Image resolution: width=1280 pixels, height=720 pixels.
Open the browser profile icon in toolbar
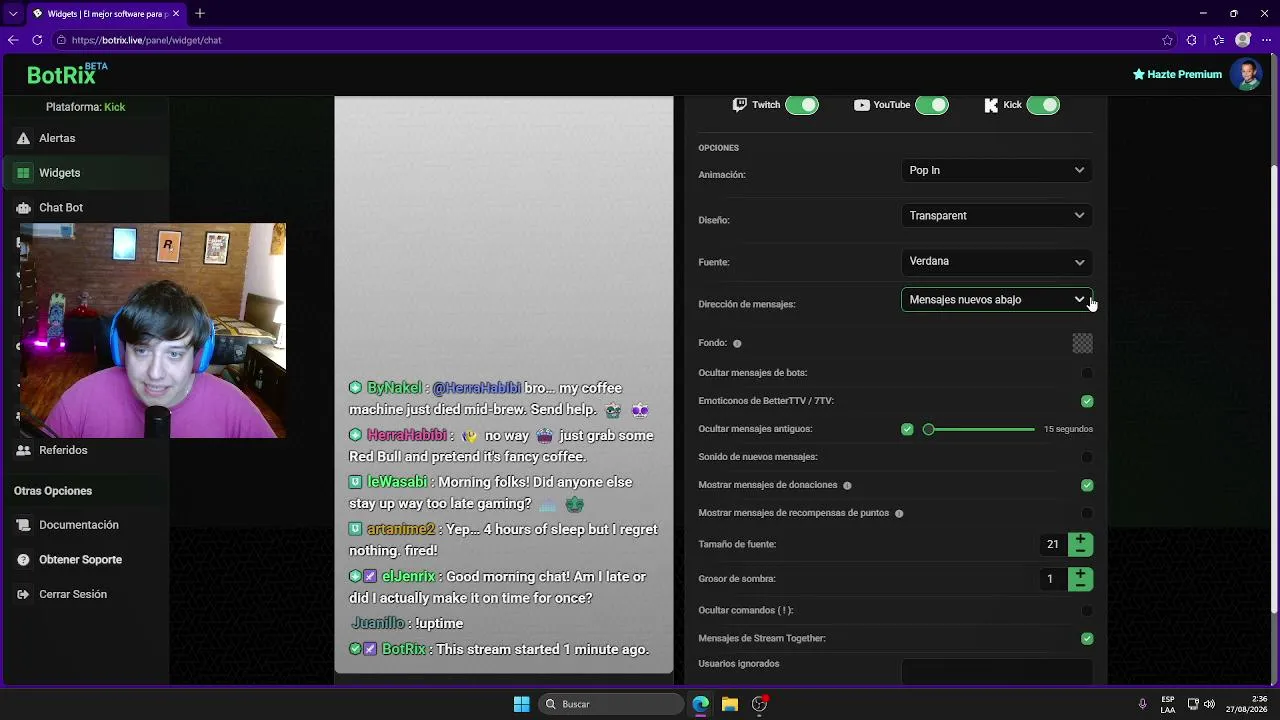coord(1243,40)
